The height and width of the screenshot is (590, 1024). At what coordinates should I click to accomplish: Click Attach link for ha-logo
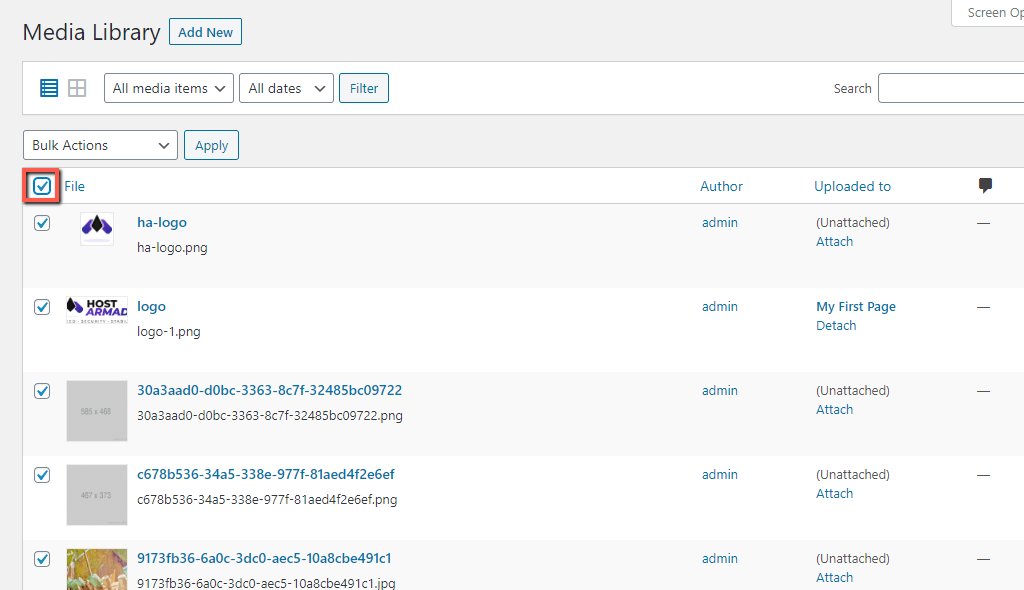click(835, 241)
